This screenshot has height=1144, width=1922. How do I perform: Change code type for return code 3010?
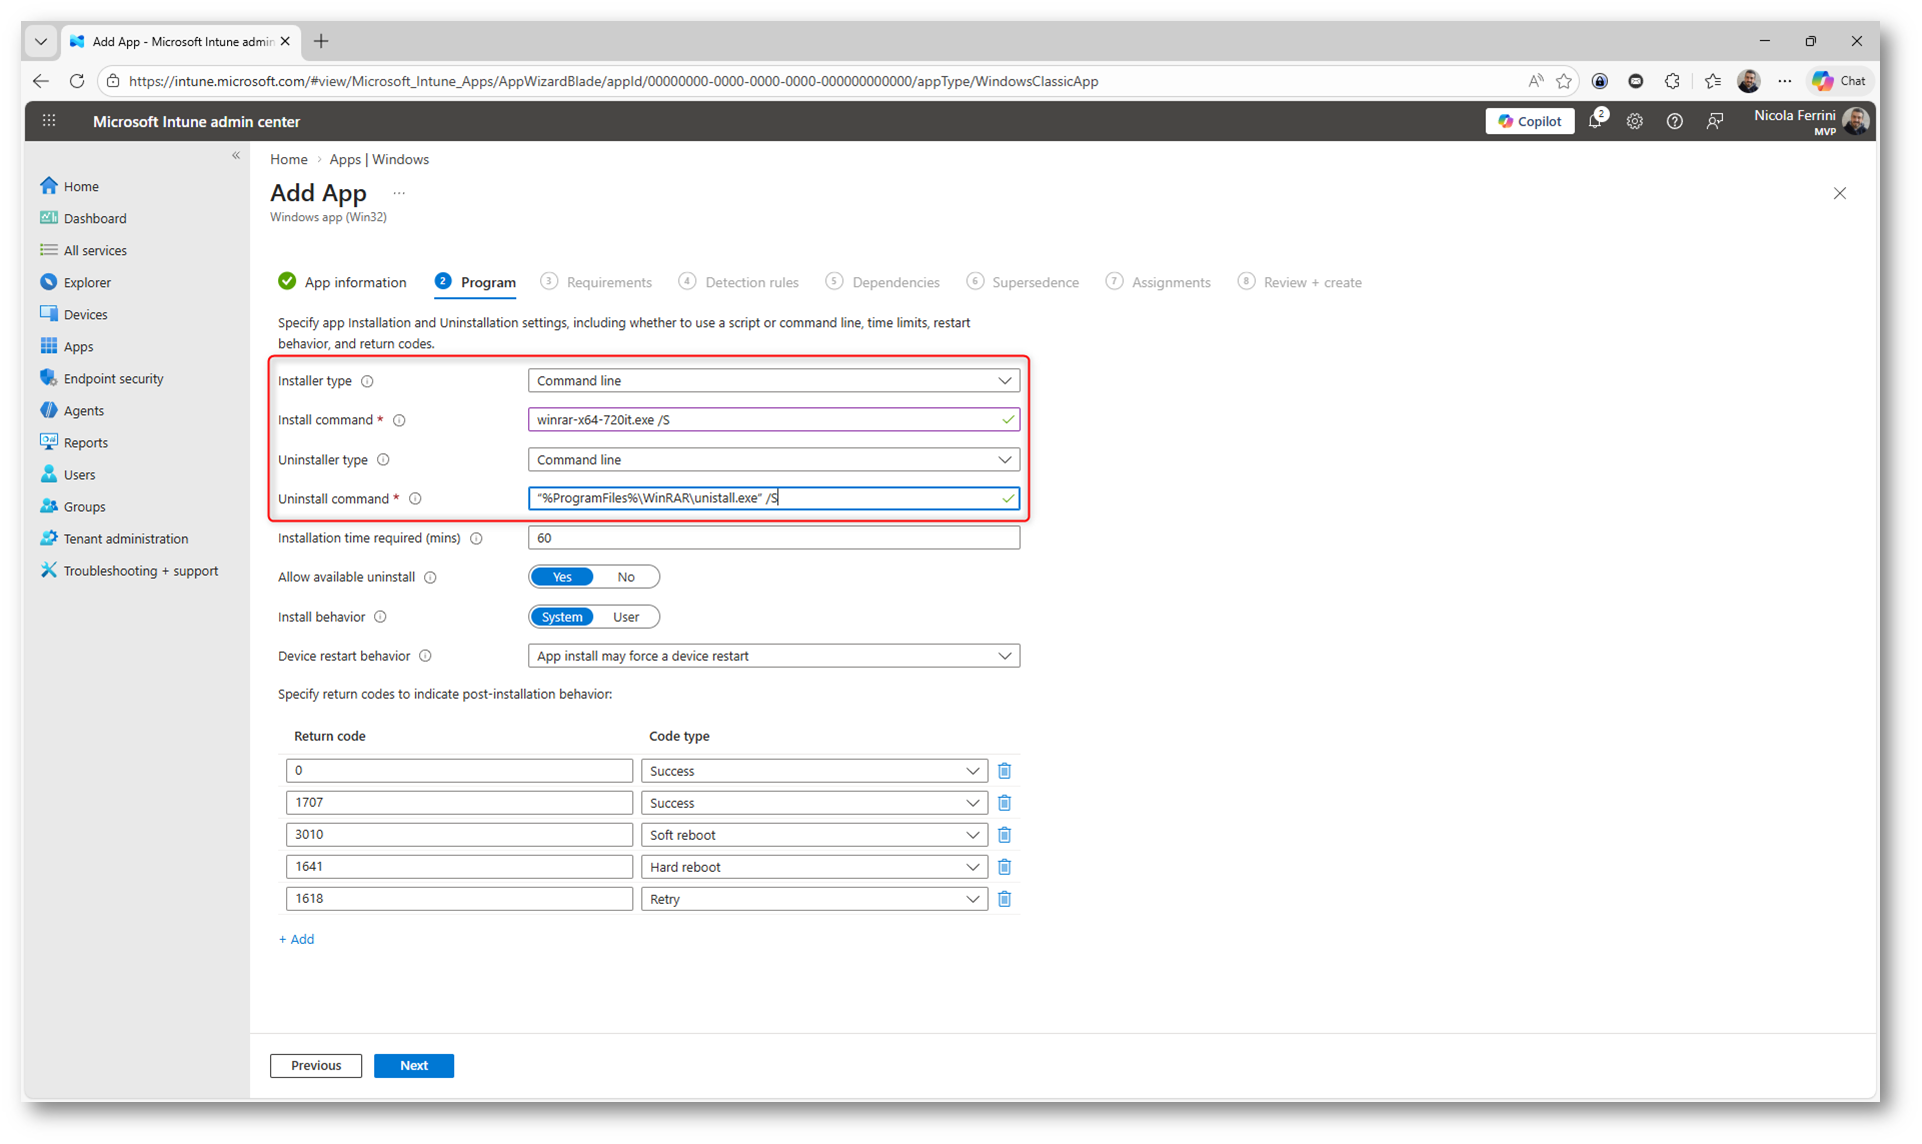coord(813,835)
